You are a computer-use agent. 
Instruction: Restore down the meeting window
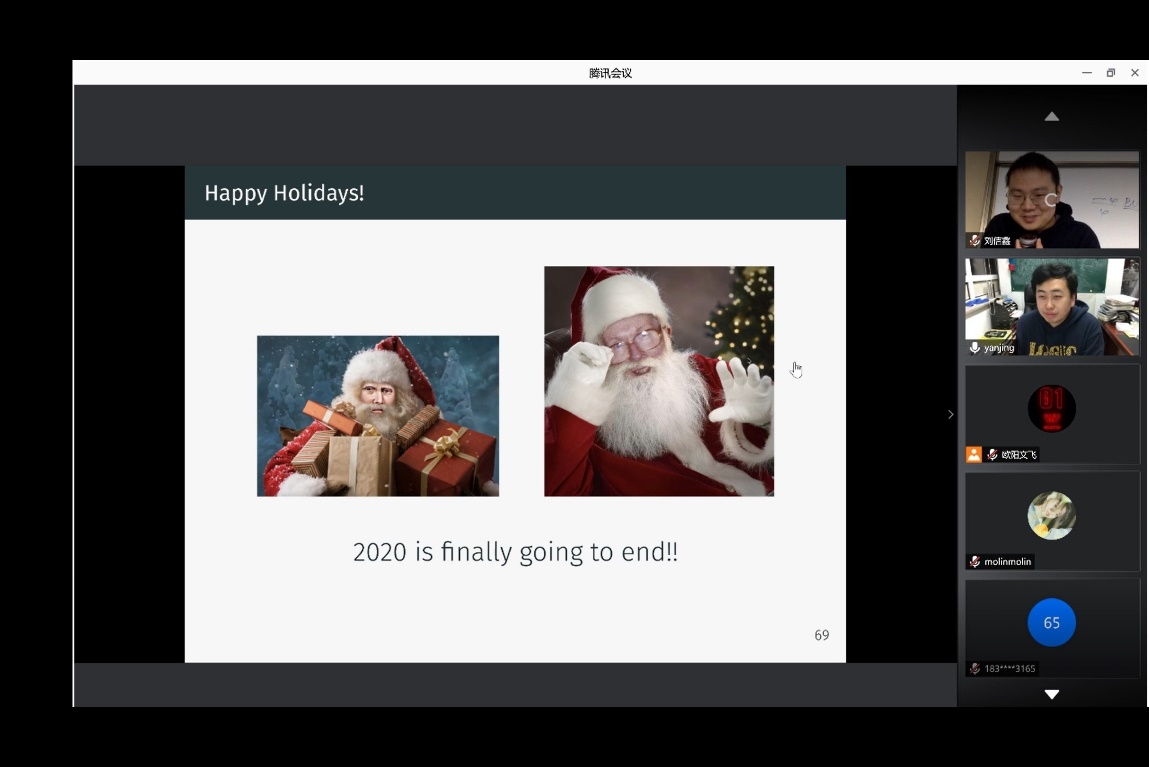click(1110, 73)
